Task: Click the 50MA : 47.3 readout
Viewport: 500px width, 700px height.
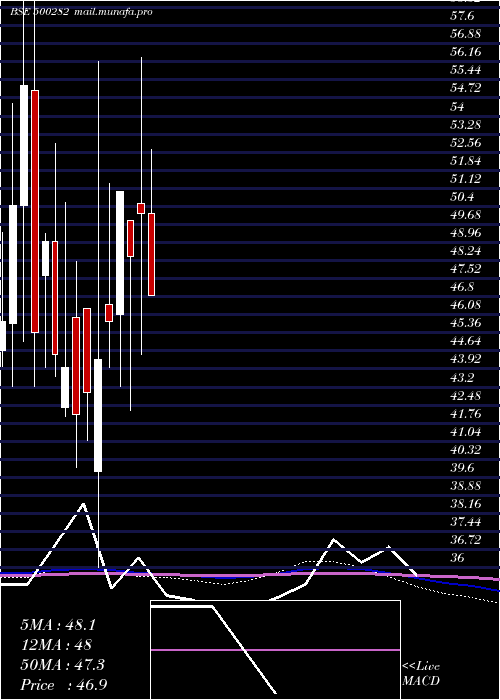Action: [x=62, y=665]
